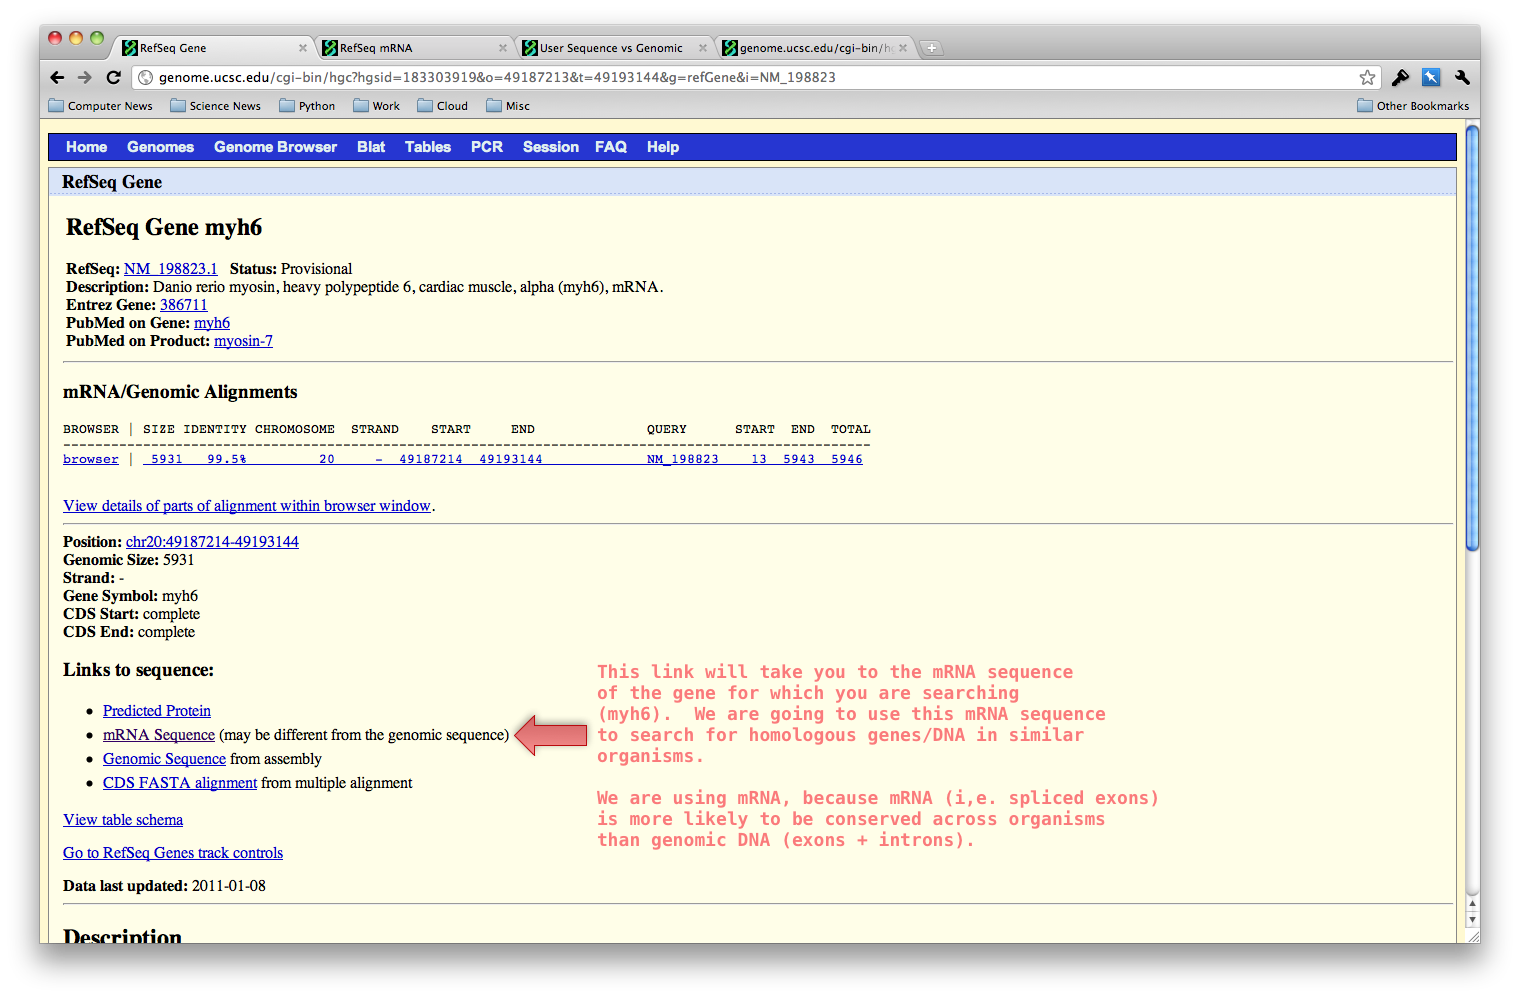Click Home in the blue navigation bar
The height and width of the screenshot is (998, 1520).
point(87,147)
